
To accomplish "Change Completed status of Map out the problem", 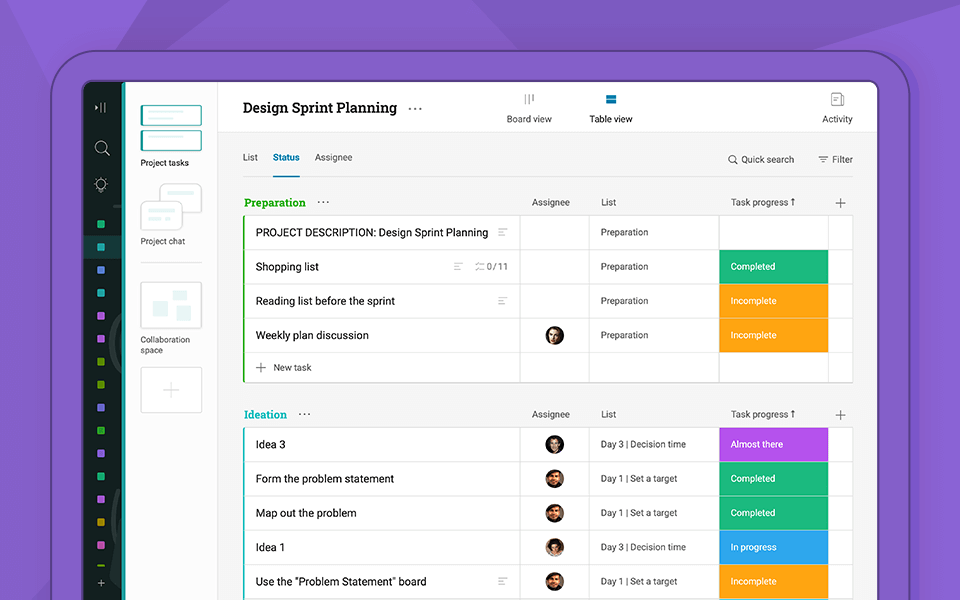I will coord(773,513).
